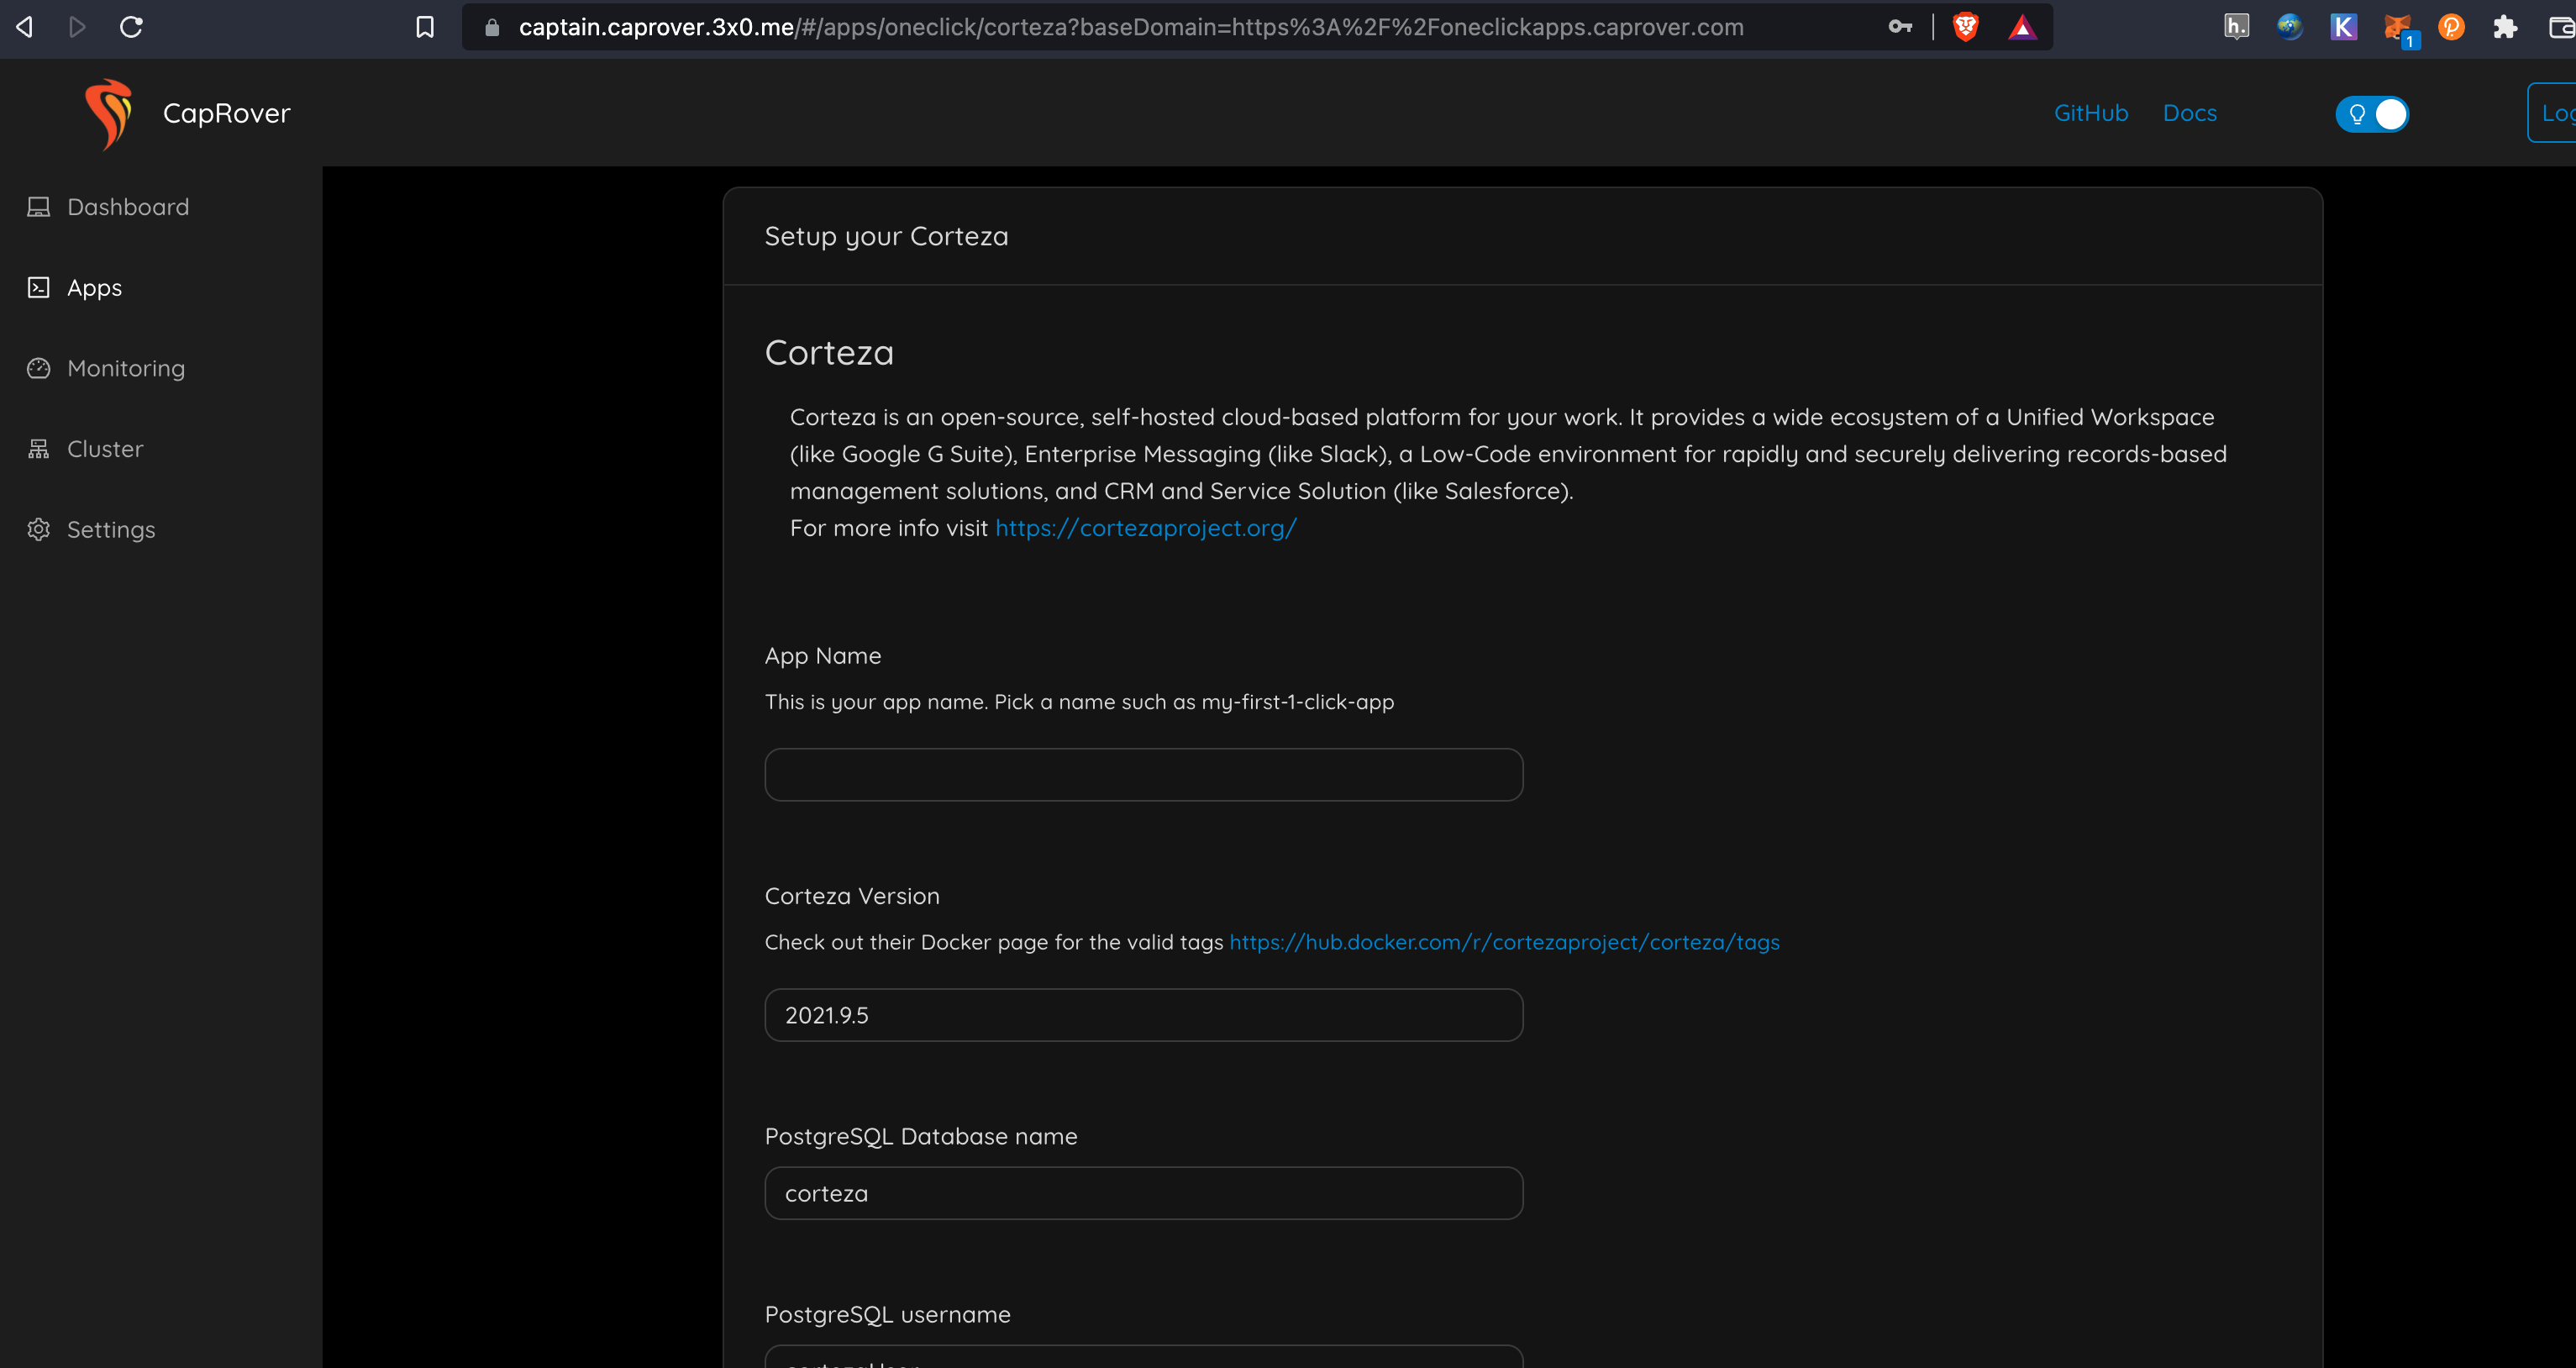
Task: Open Brave Shields lion icon
Action: (1965, 27)
